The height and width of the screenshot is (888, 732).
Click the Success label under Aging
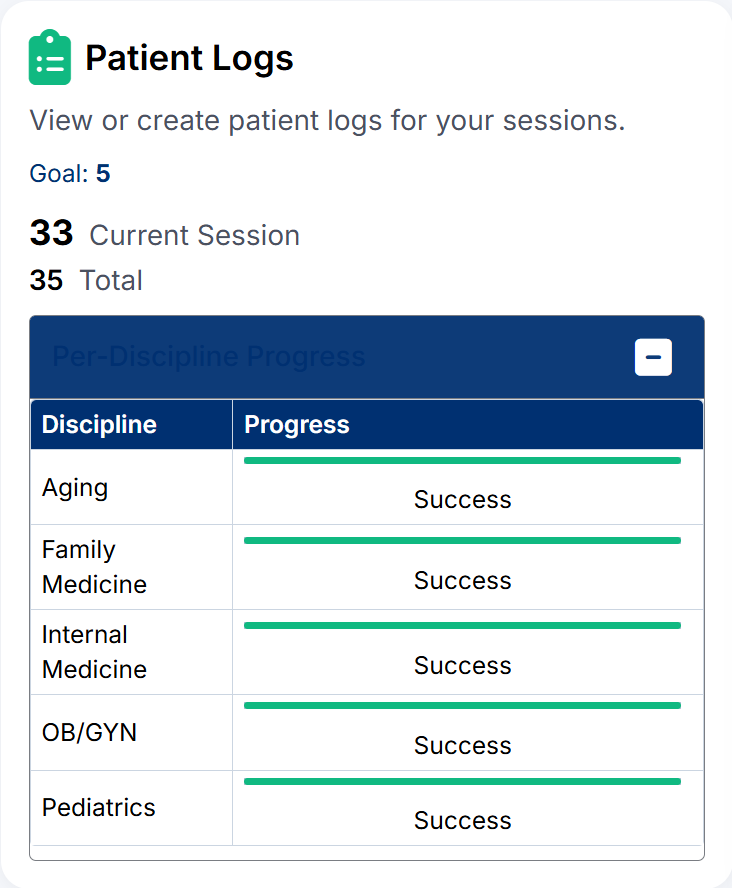pyautogui.click(x=462, y=499)
